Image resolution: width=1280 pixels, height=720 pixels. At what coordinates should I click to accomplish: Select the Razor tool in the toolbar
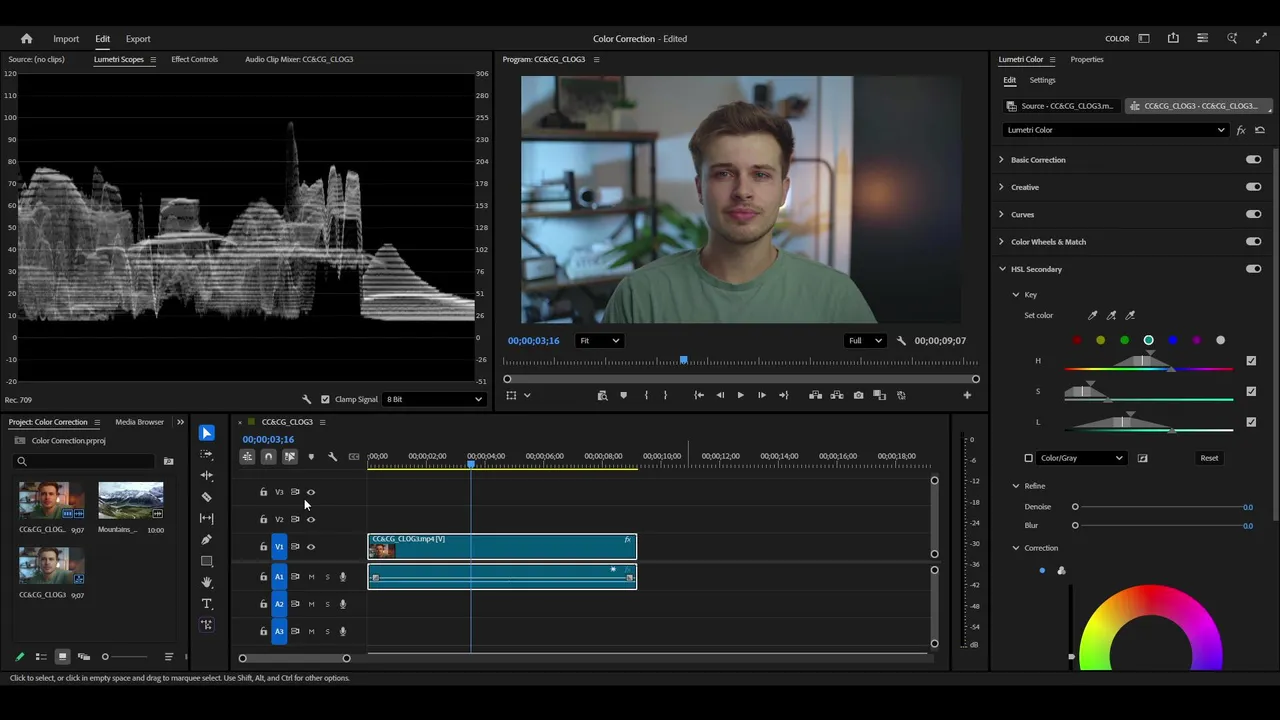[x=207, y=497]
